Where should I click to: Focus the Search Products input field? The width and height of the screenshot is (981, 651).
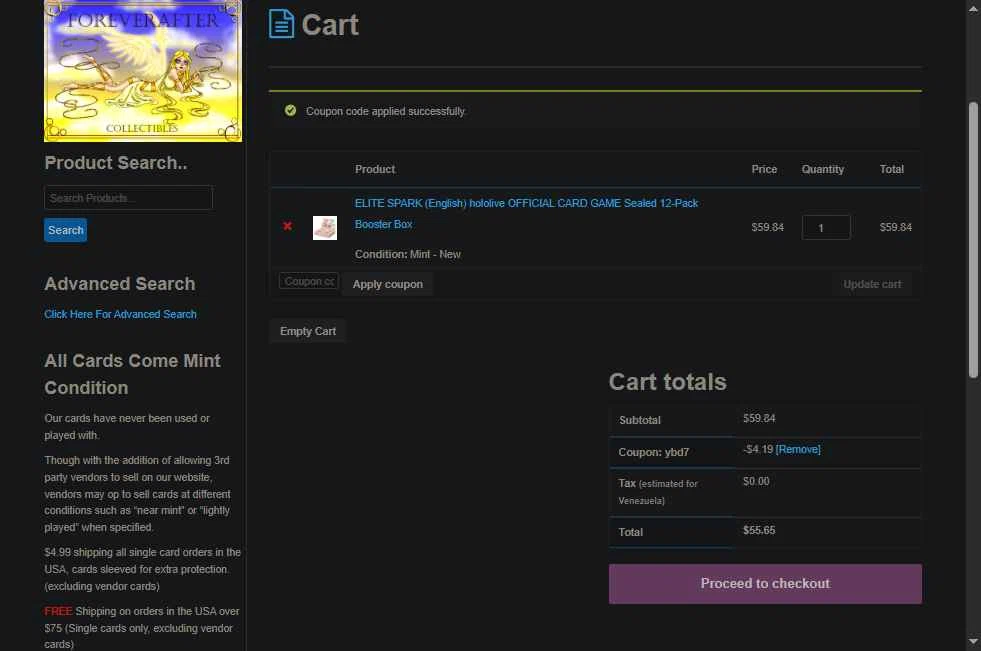[x=128, y=198]
